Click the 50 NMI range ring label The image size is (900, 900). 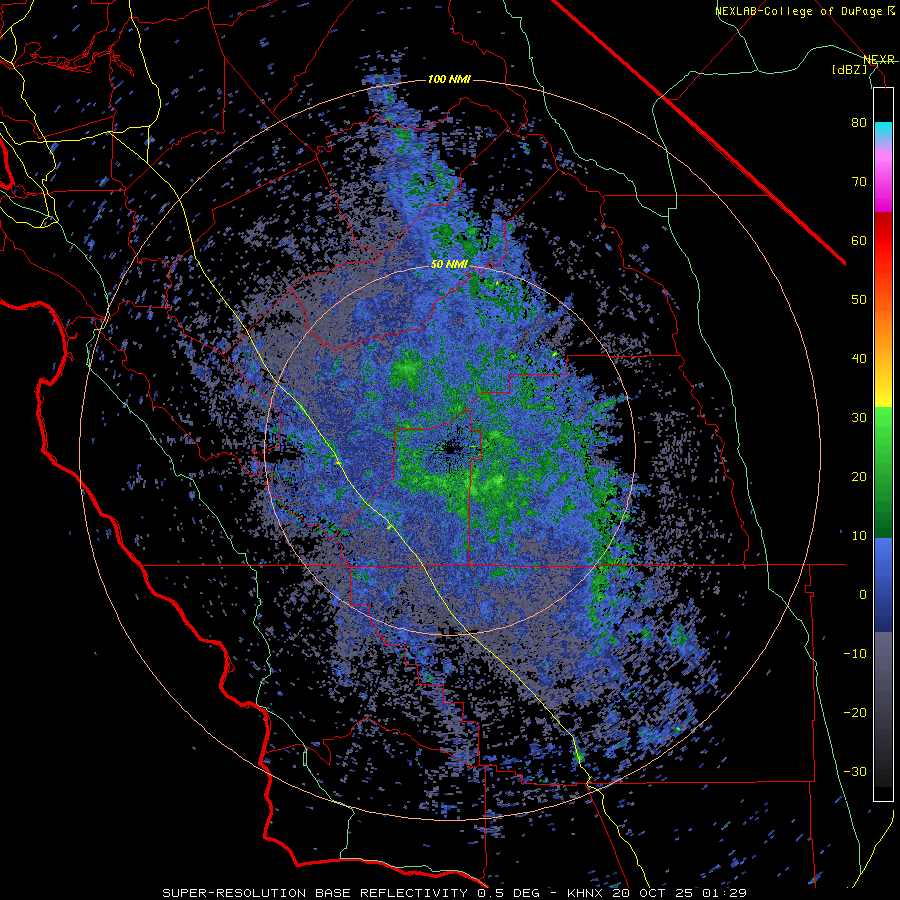[449, 265]
